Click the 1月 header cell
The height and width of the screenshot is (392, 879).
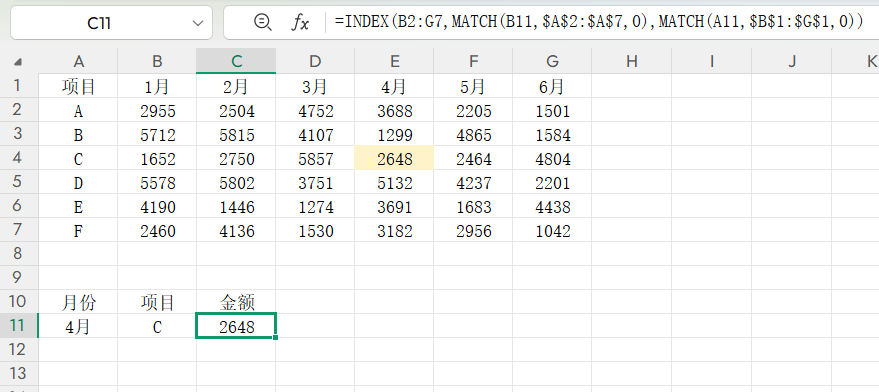click(157, 86)
